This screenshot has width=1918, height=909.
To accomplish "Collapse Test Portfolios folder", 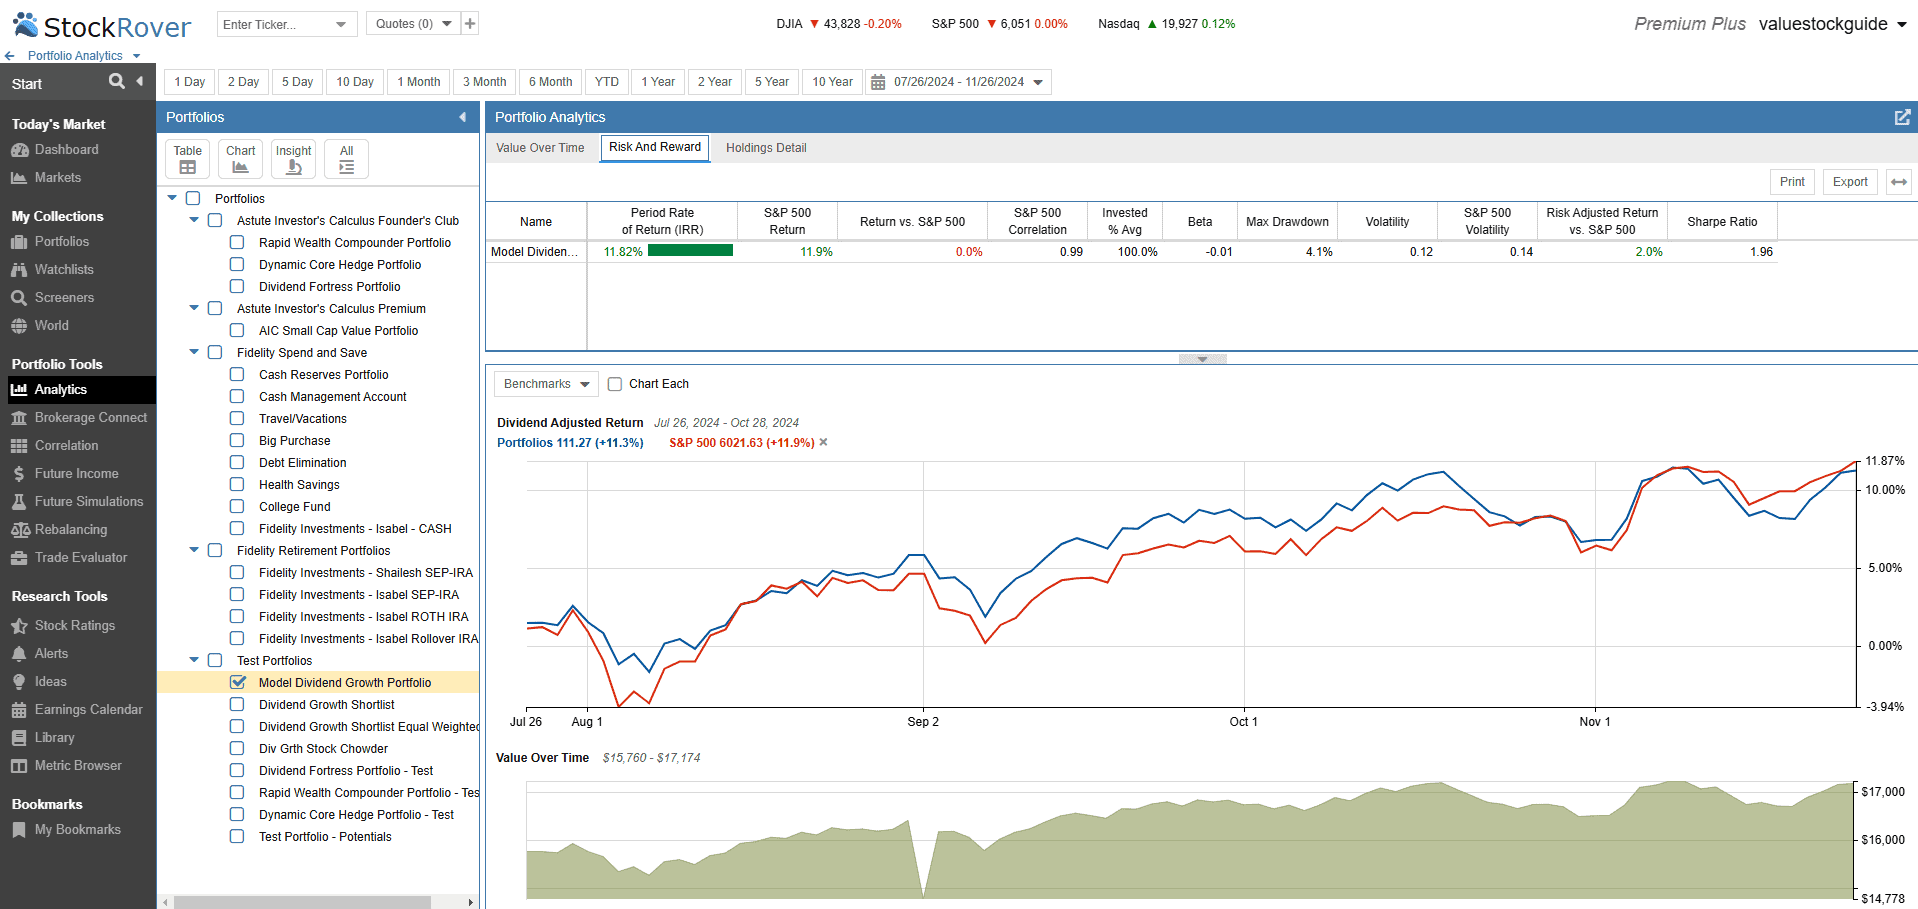I will point(194,660).
